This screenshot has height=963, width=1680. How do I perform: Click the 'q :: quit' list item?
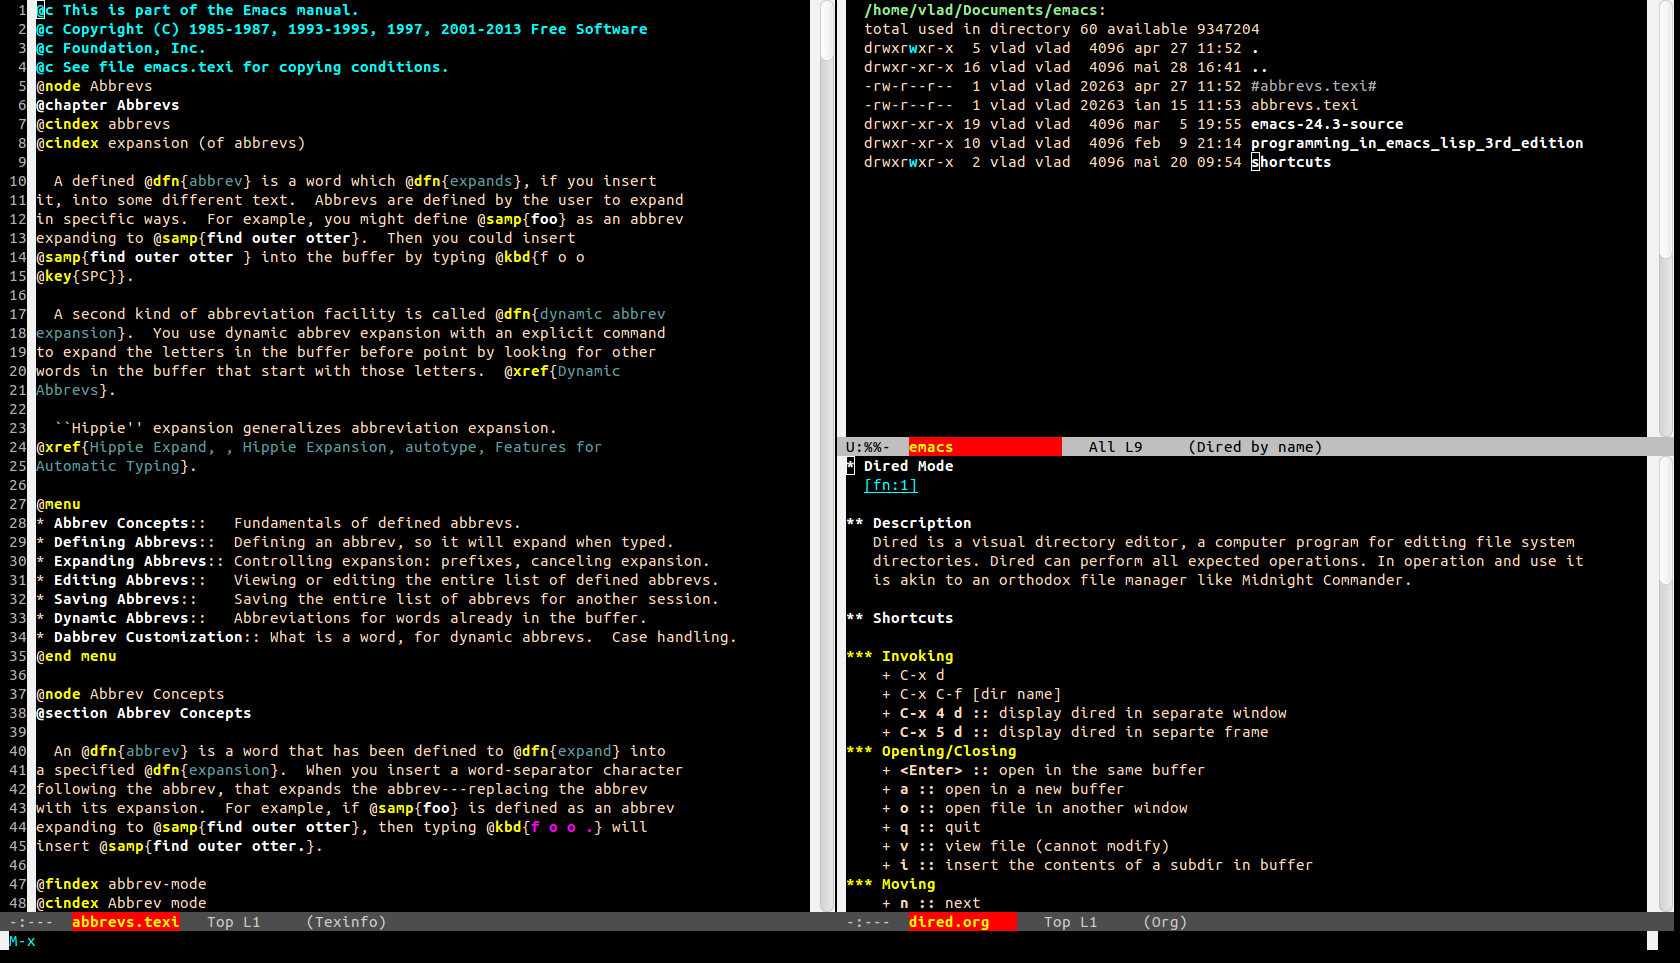(931, 827)
